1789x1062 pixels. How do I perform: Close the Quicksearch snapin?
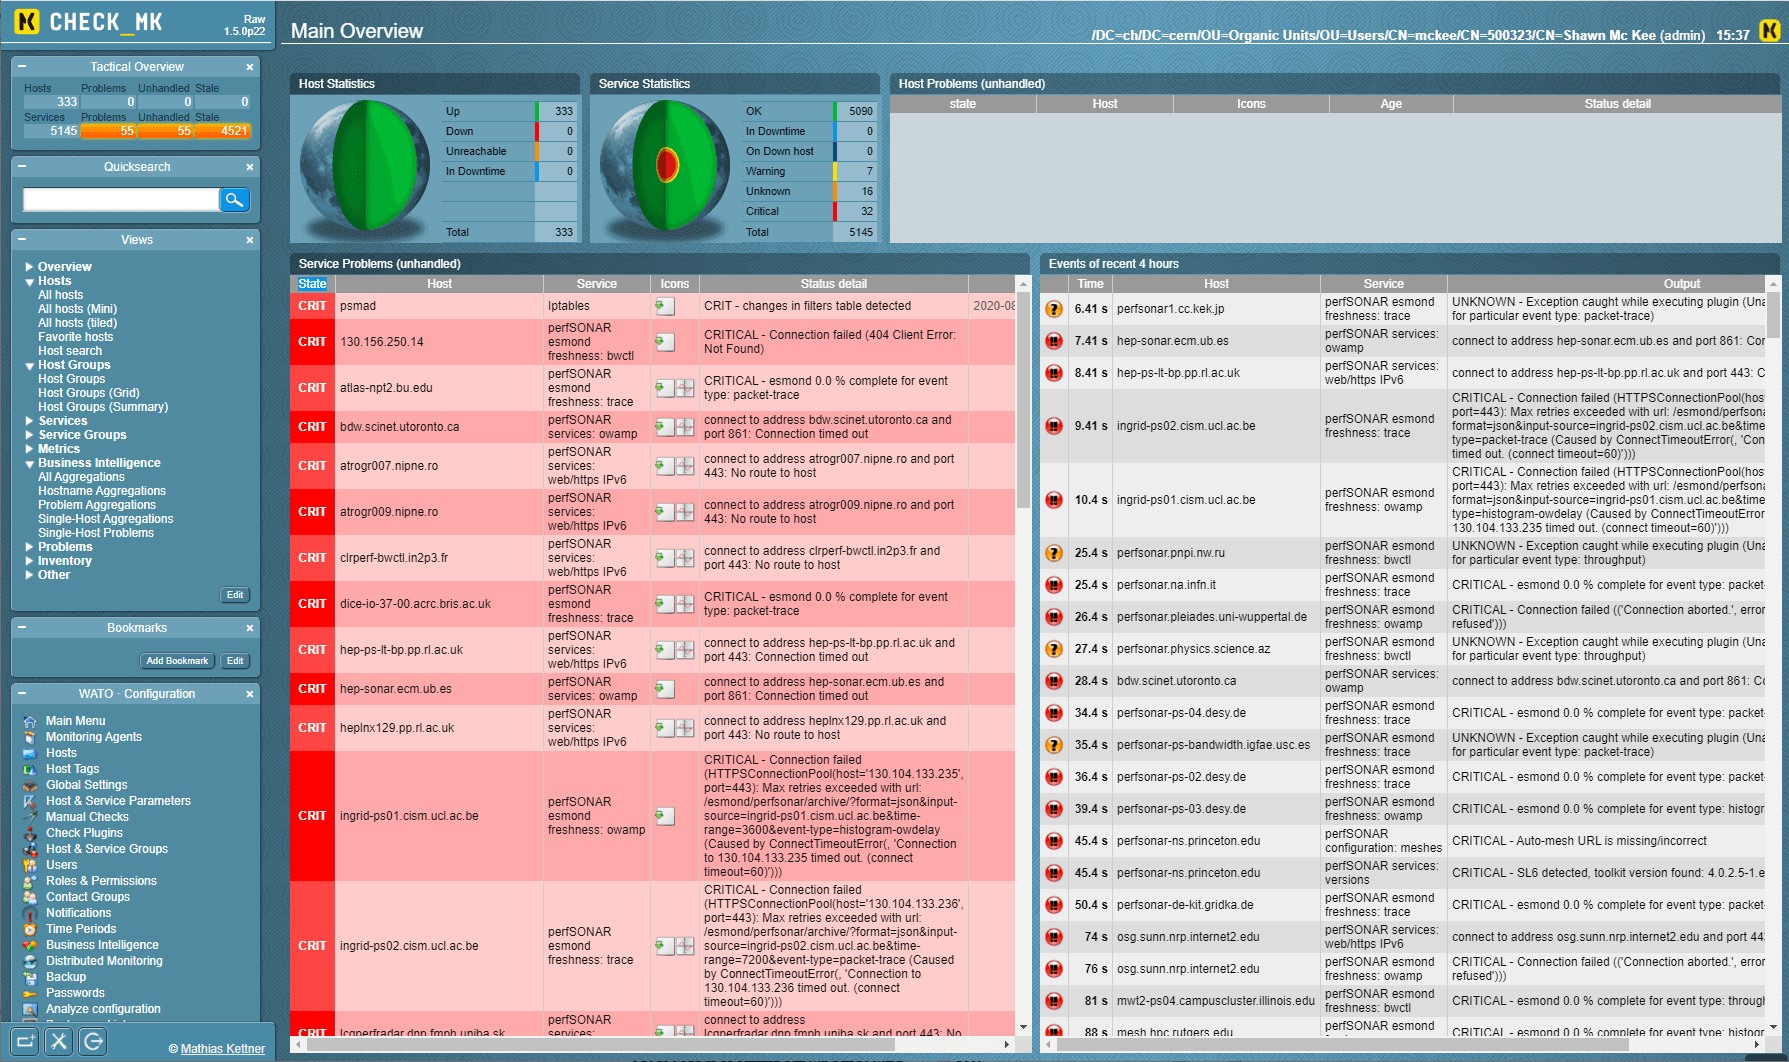pos(250,167)
